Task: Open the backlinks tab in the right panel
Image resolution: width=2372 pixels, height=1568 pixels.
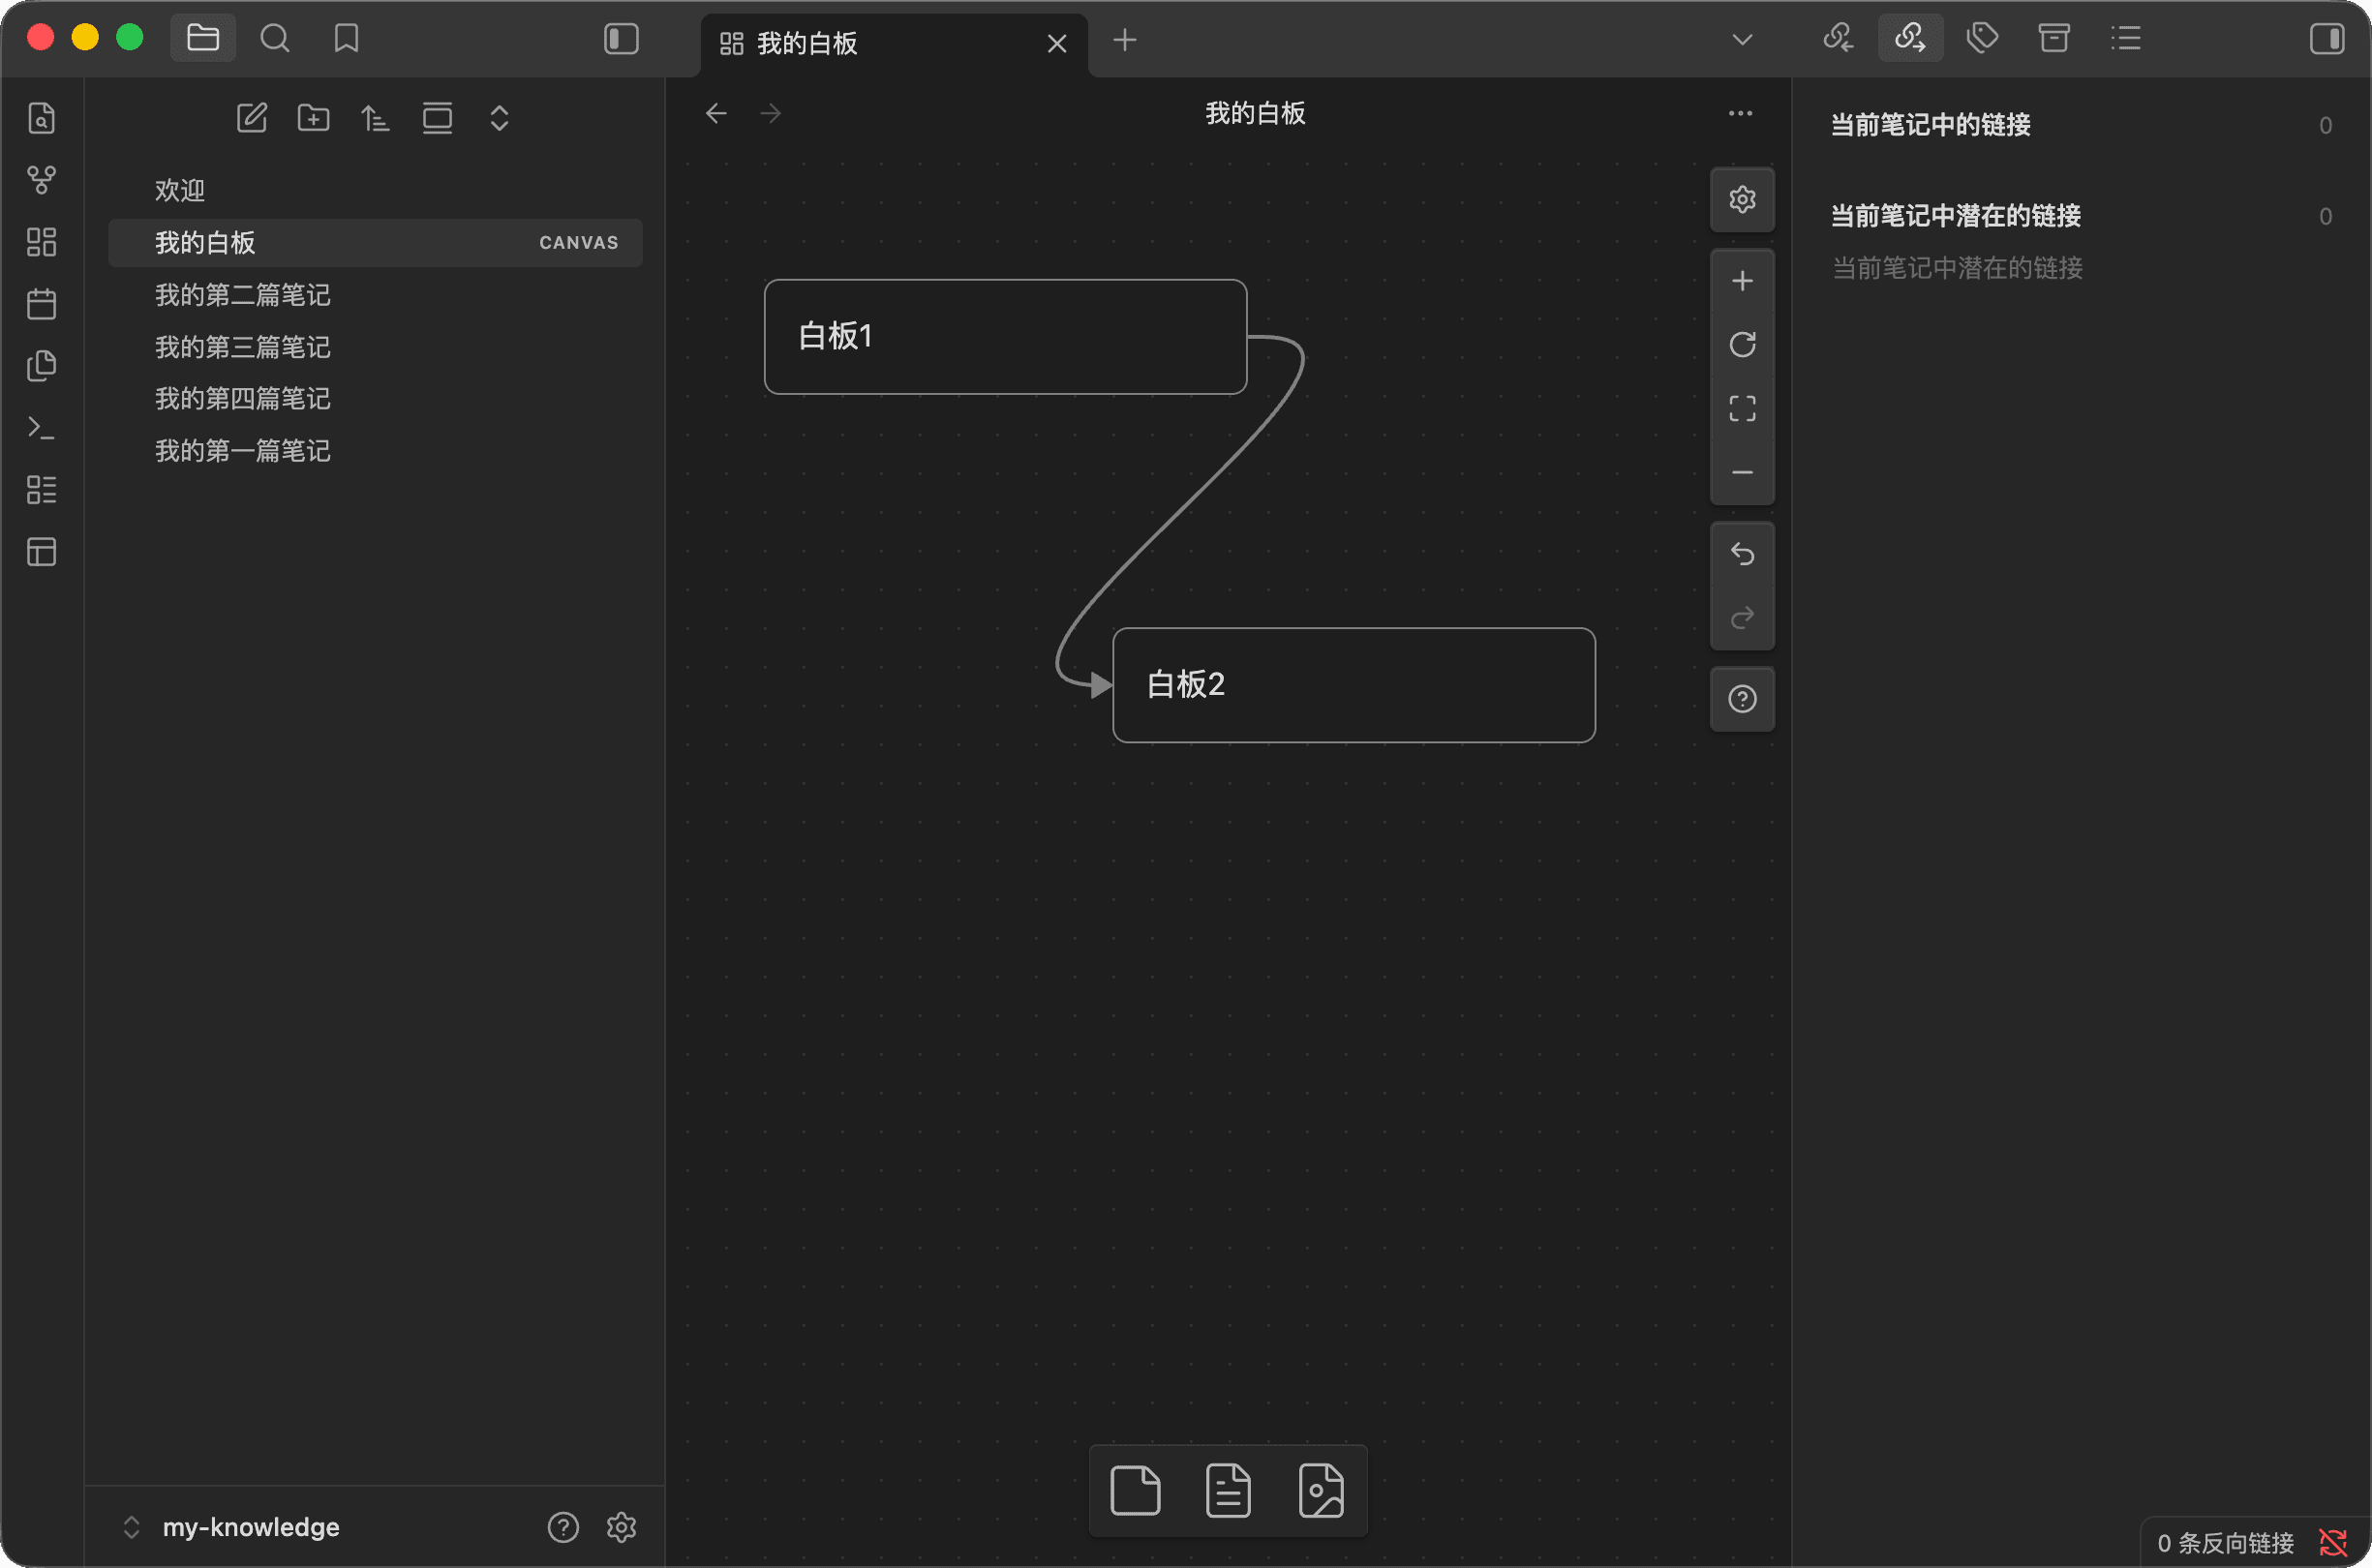Action: coord(1838,39)
